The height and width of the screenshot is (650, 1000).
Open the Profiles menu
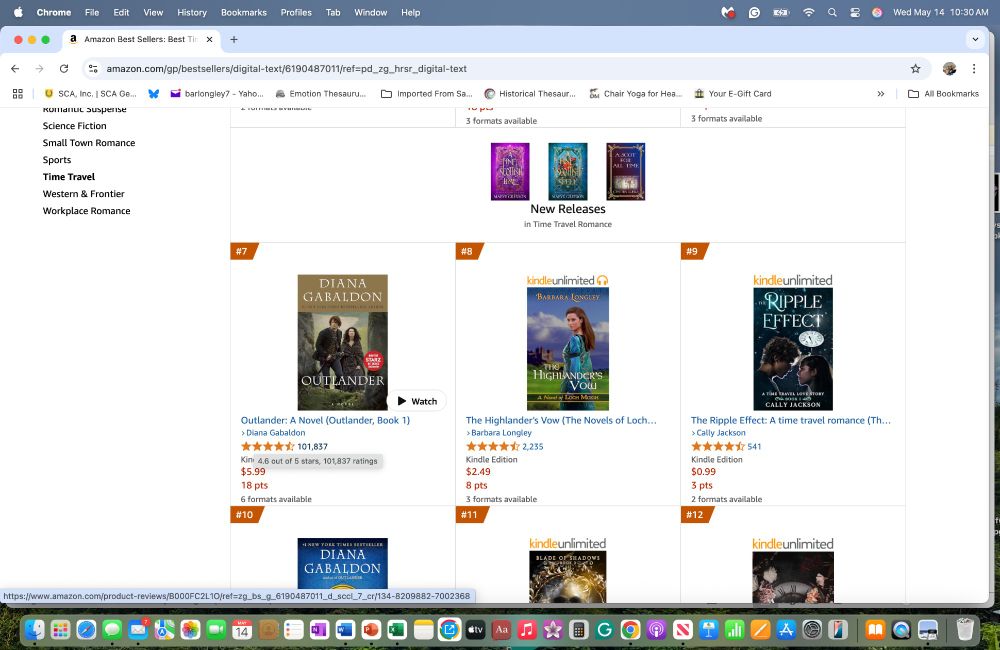tap(297, 12)
